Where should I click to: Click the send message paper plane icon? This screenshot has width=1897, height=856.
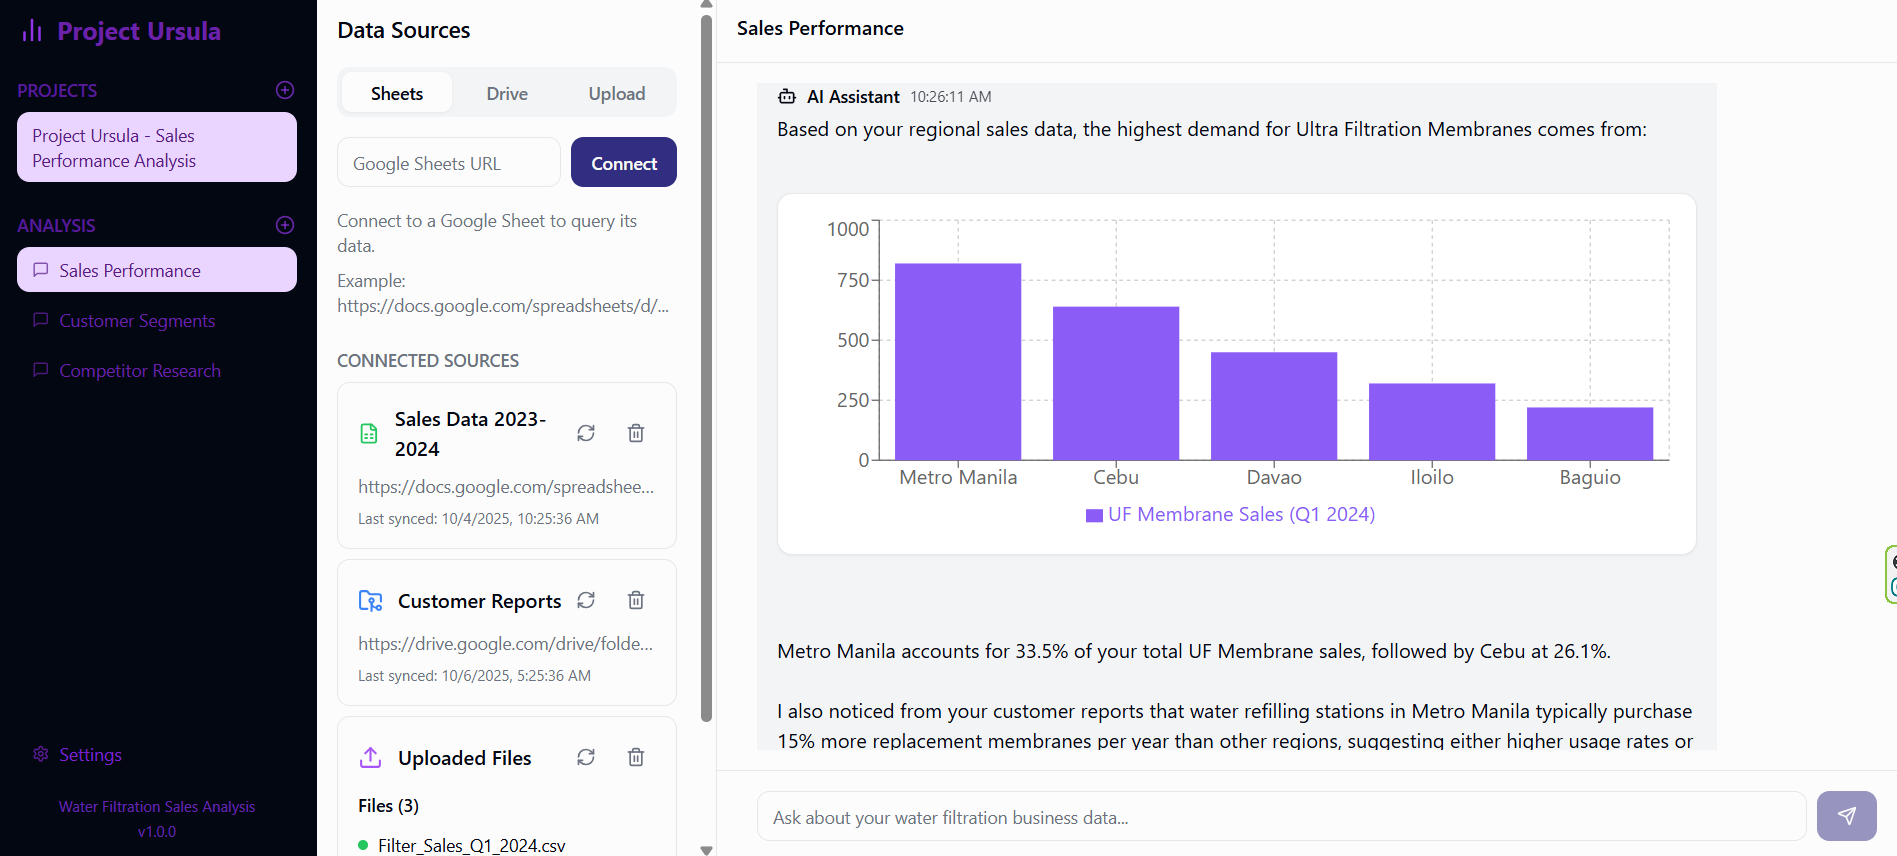click(1846, 816)
